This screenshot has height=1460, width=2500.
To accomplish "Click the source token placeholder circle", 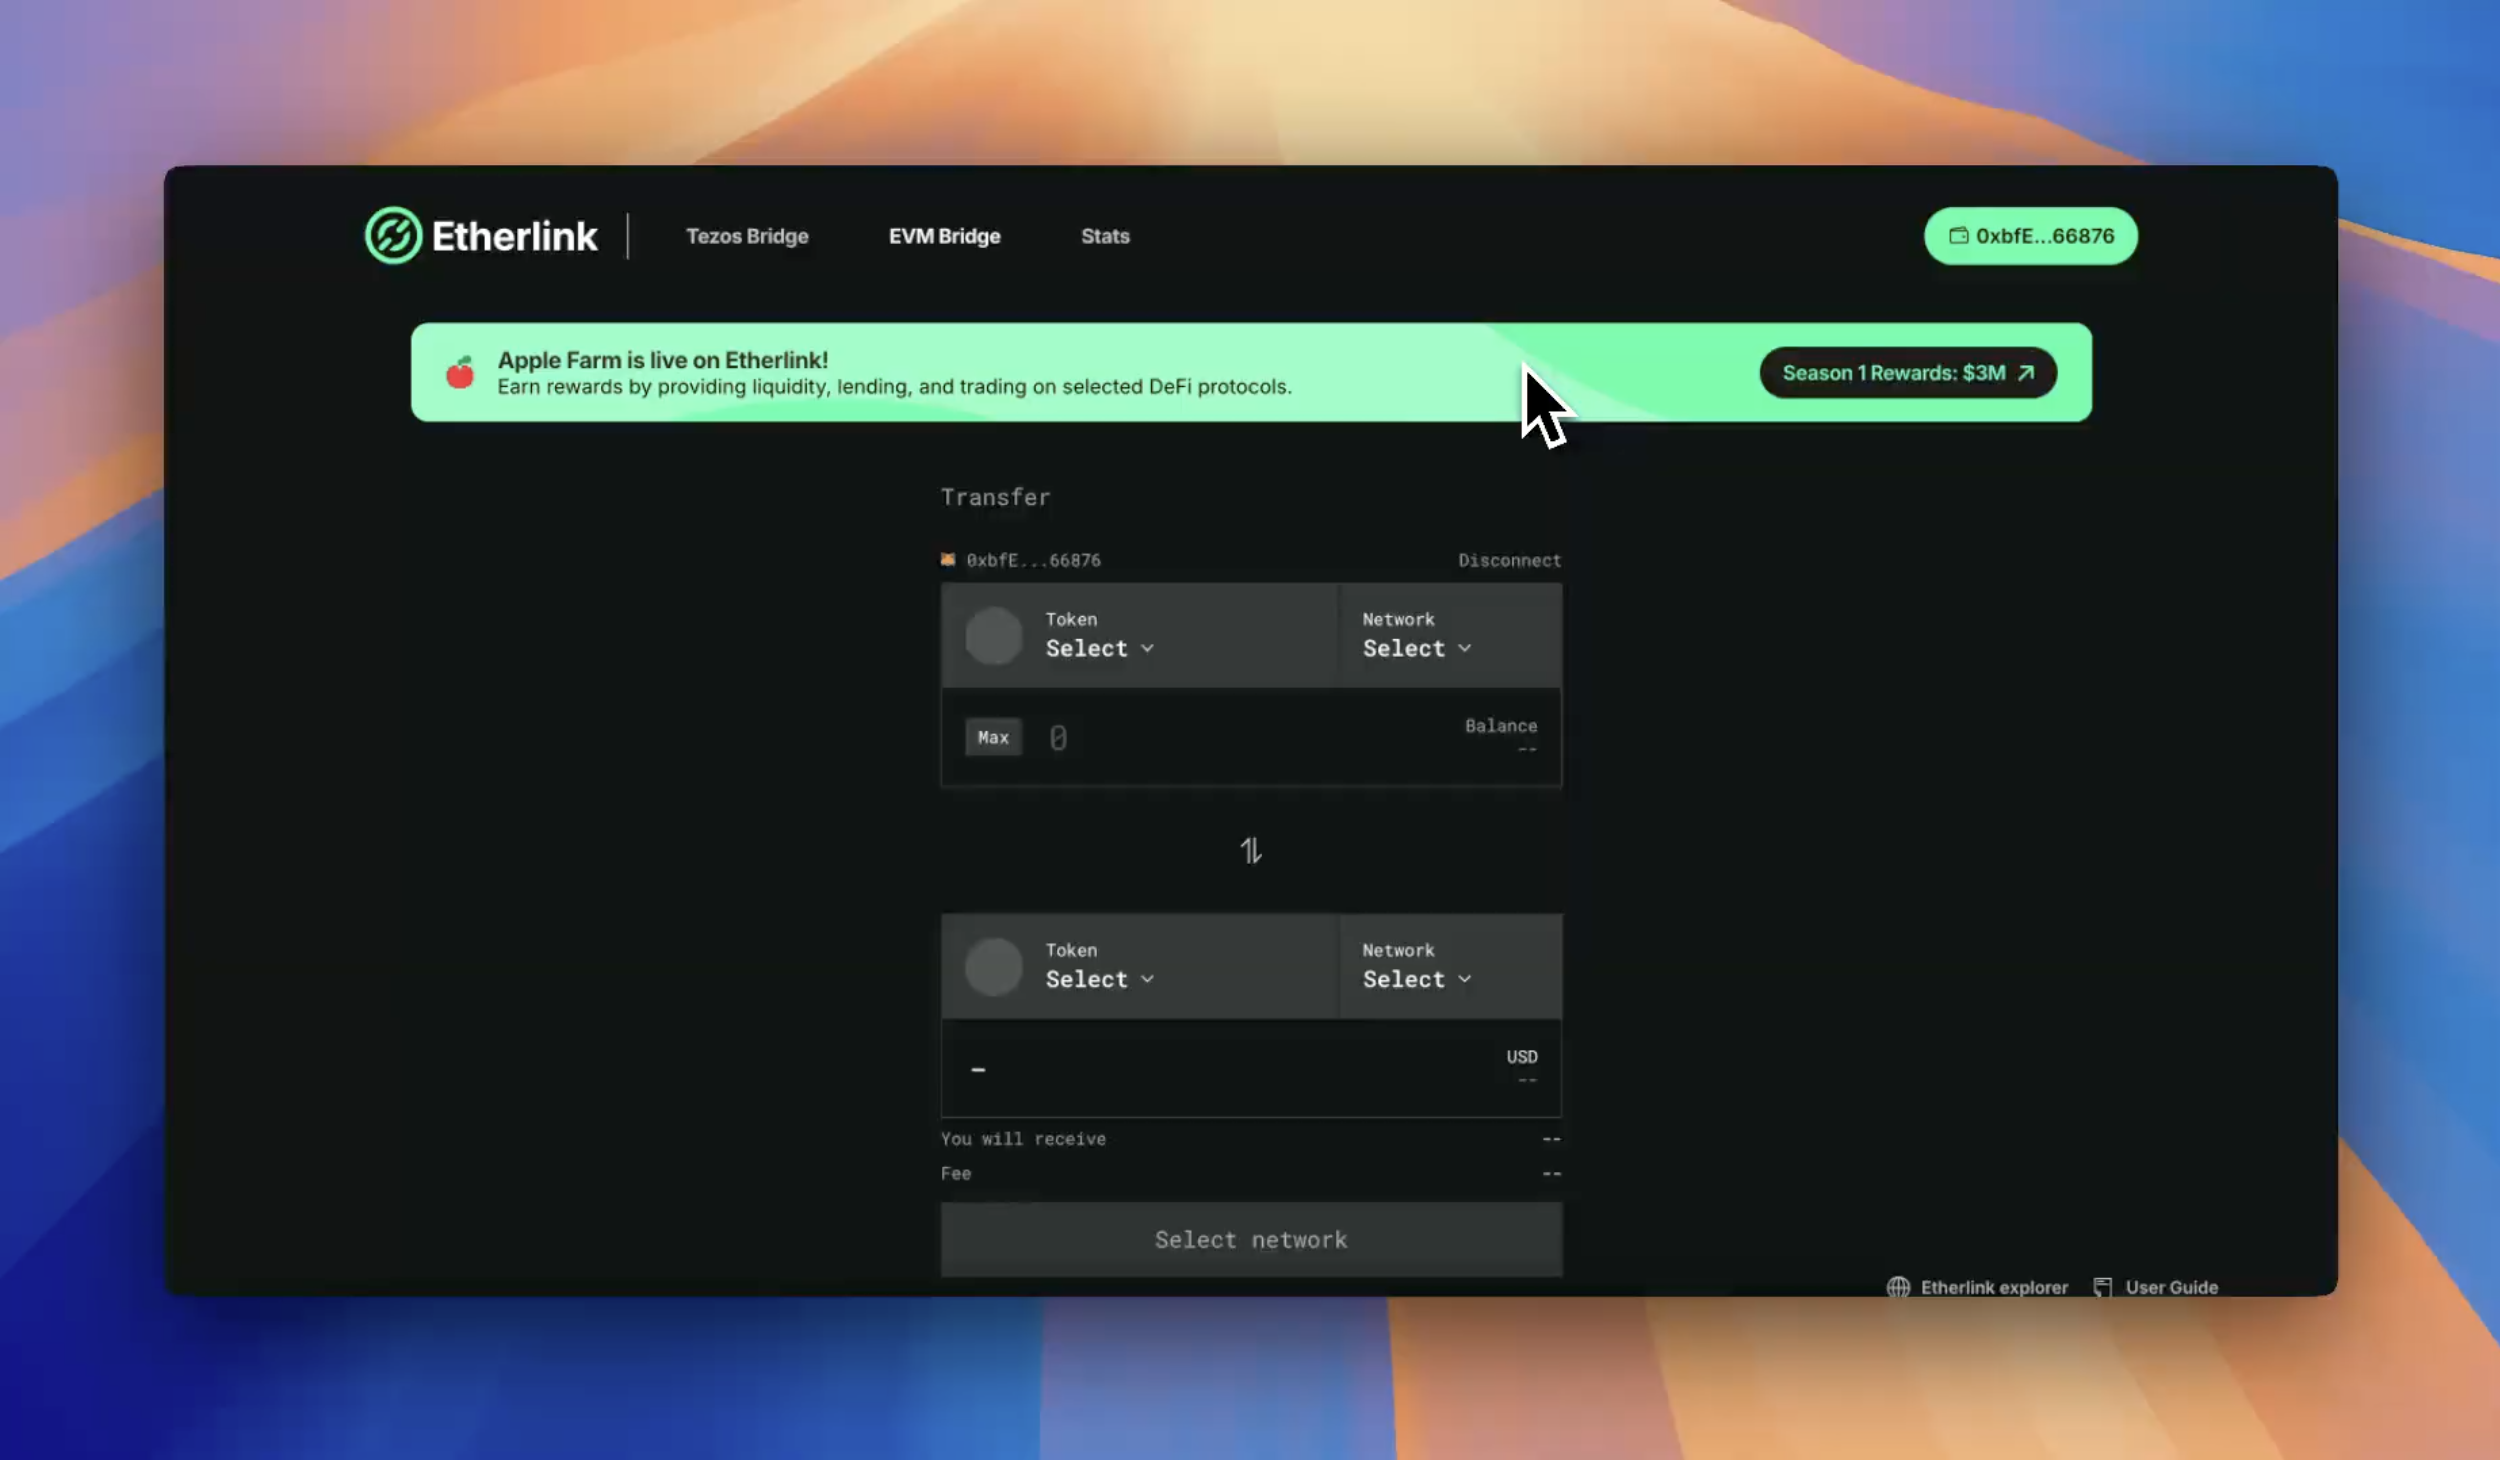I will [994, 636].
